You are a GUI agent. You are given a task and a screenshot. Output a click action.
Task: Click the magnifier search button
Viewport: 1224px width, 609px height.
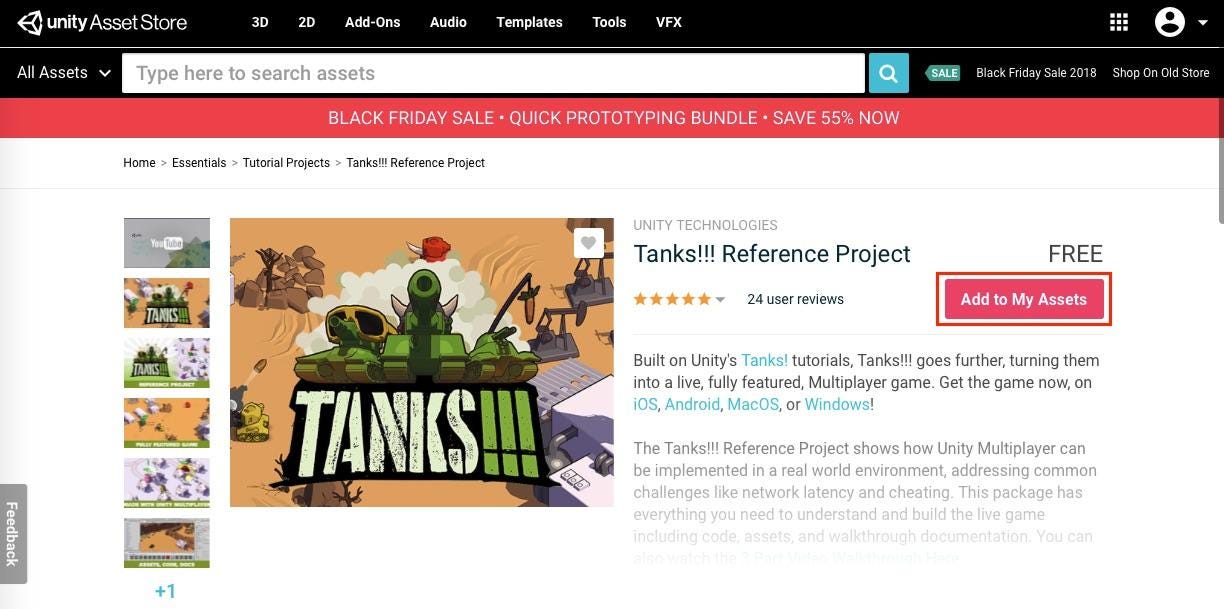tap(888, 73)
